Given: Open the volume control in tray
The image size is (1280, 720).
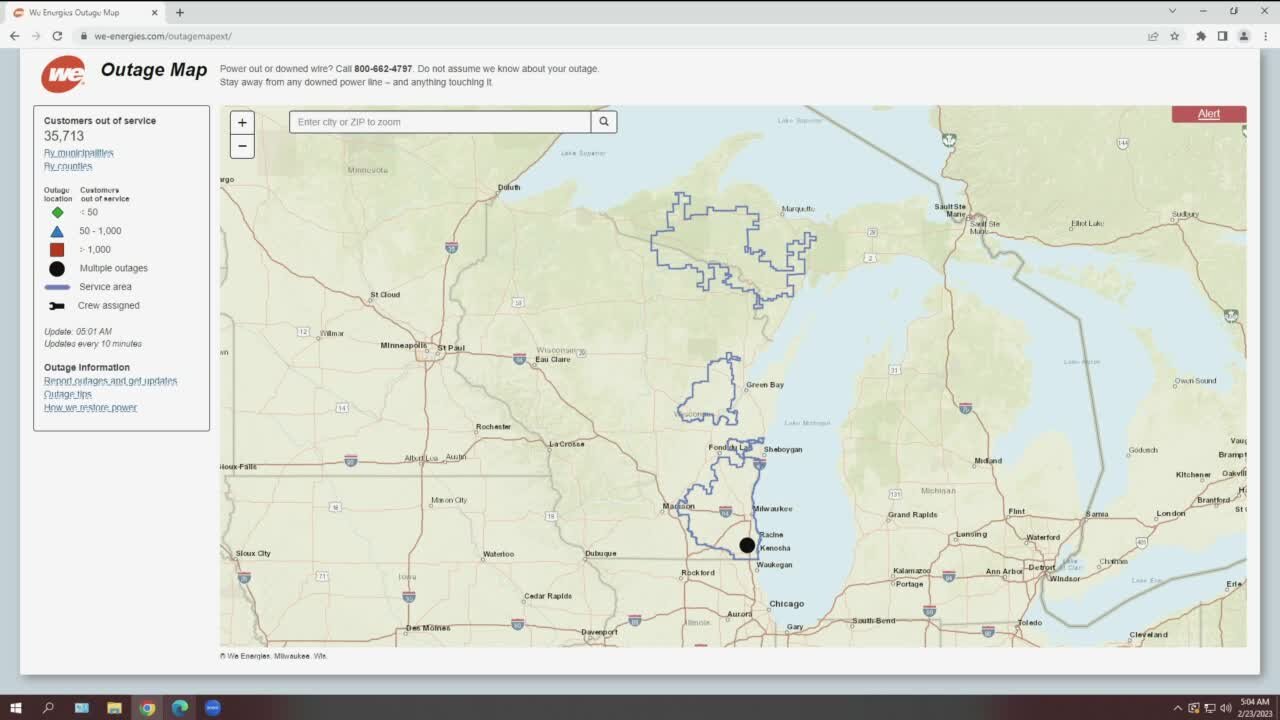Looking at the screenshot, I should coord(1226,708).
